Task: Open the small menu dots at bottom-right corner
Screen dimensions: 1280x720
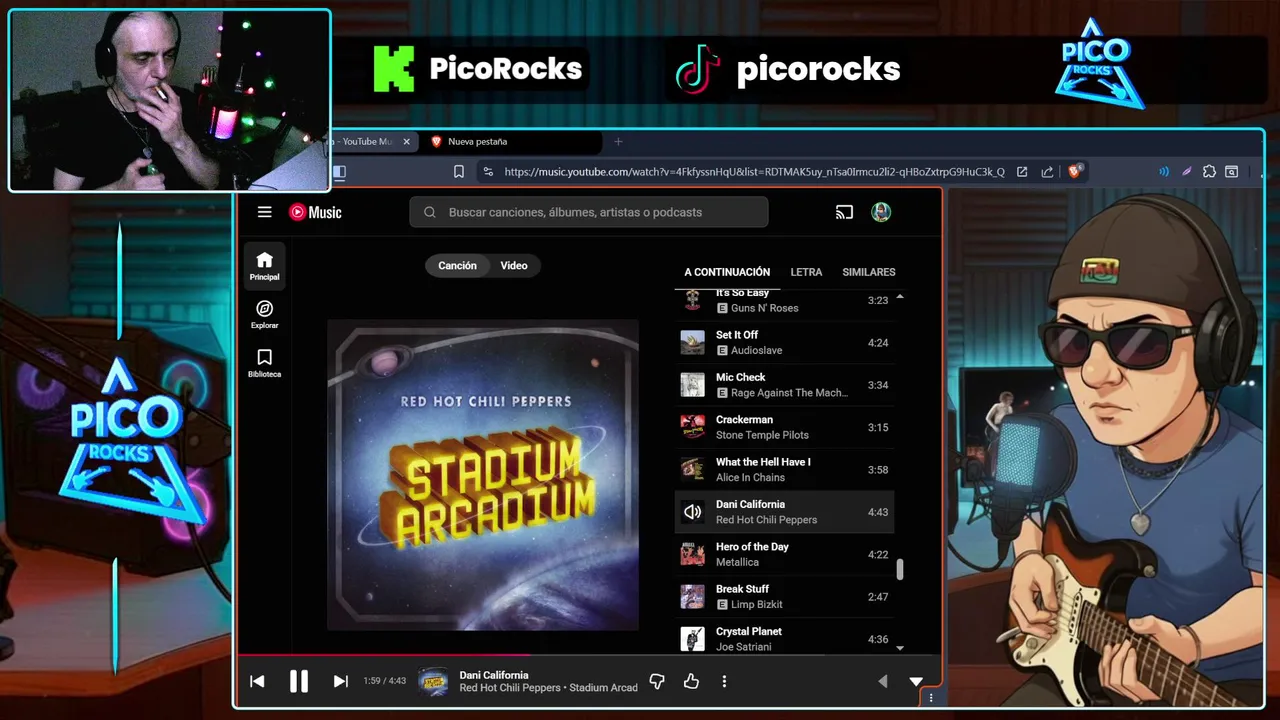Action: (x=931, y=698)
